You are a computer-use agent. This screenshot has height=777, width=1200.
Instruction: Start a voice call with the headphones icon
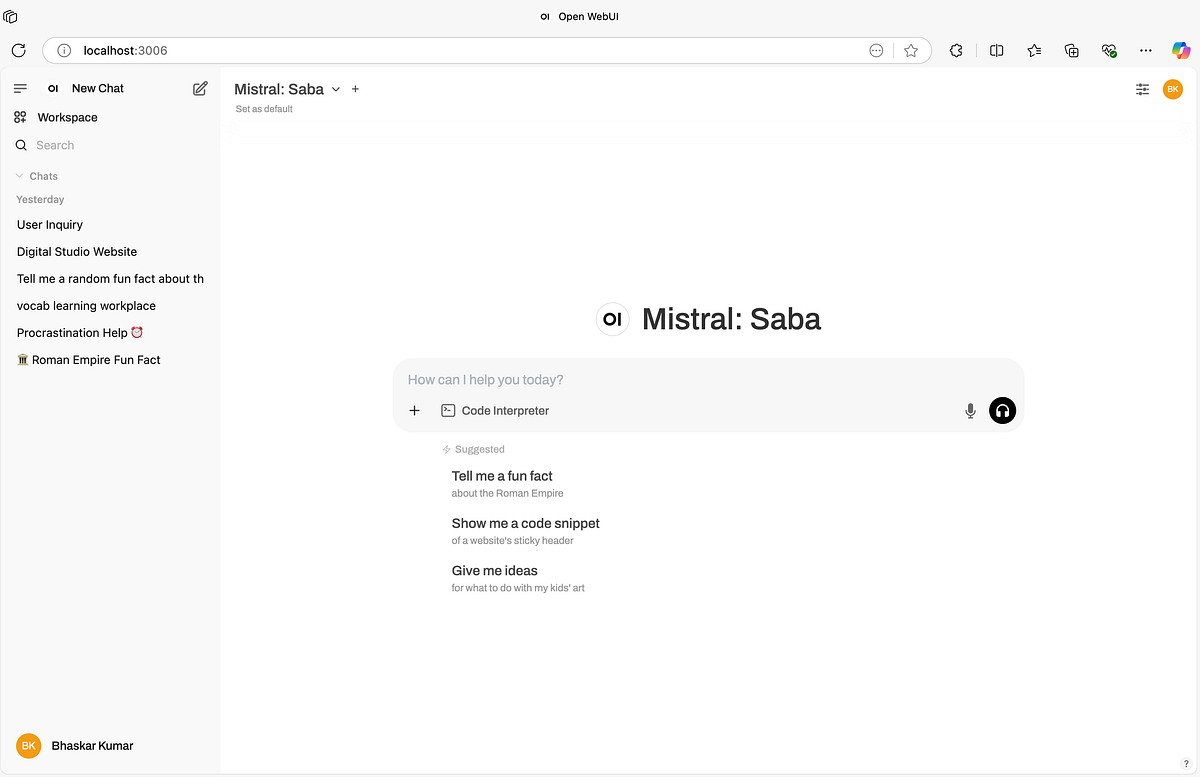[1002, 410]
